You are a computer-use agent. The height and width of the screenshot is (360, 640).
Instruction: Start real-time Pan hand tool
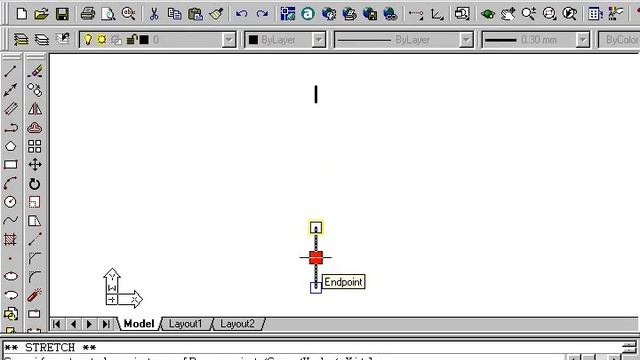click(x=508, y=14)
